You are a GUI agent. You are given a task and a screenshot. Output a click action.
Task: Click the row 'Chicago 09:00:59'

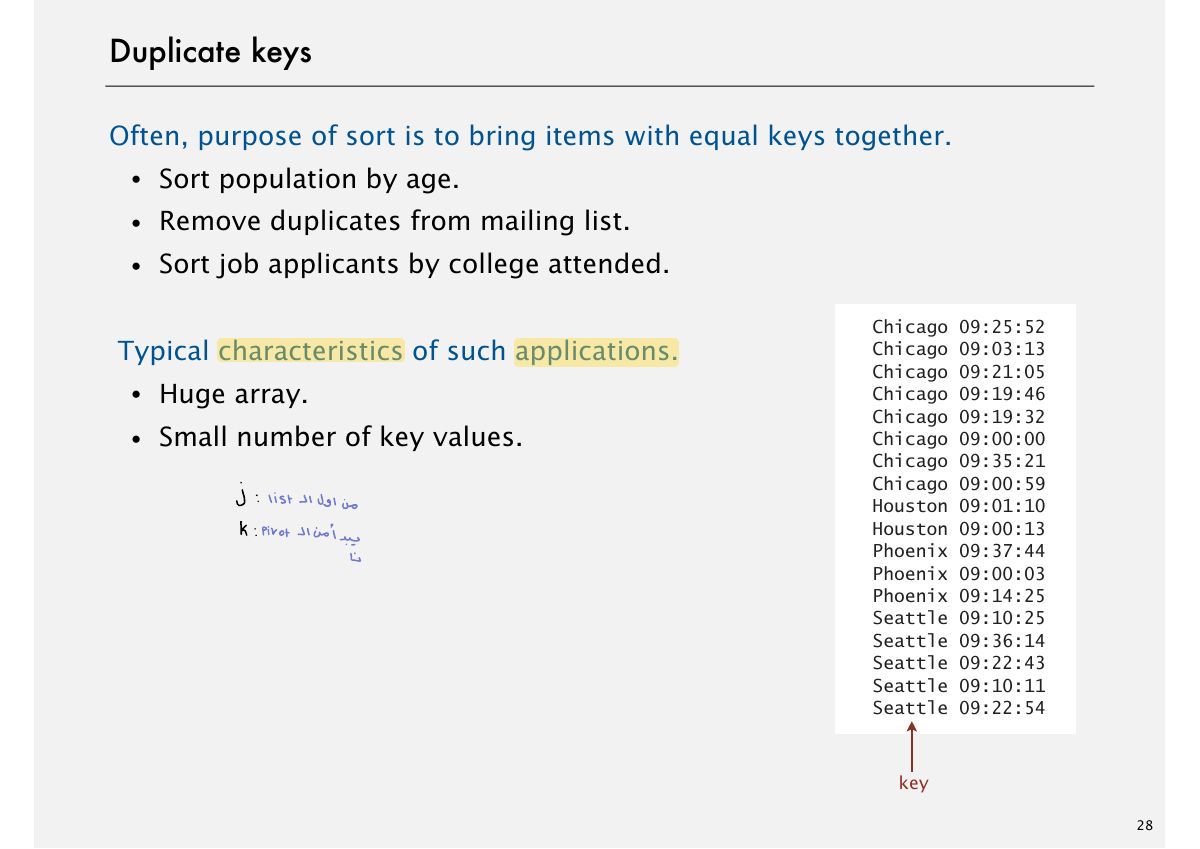[x=958, y=484]
